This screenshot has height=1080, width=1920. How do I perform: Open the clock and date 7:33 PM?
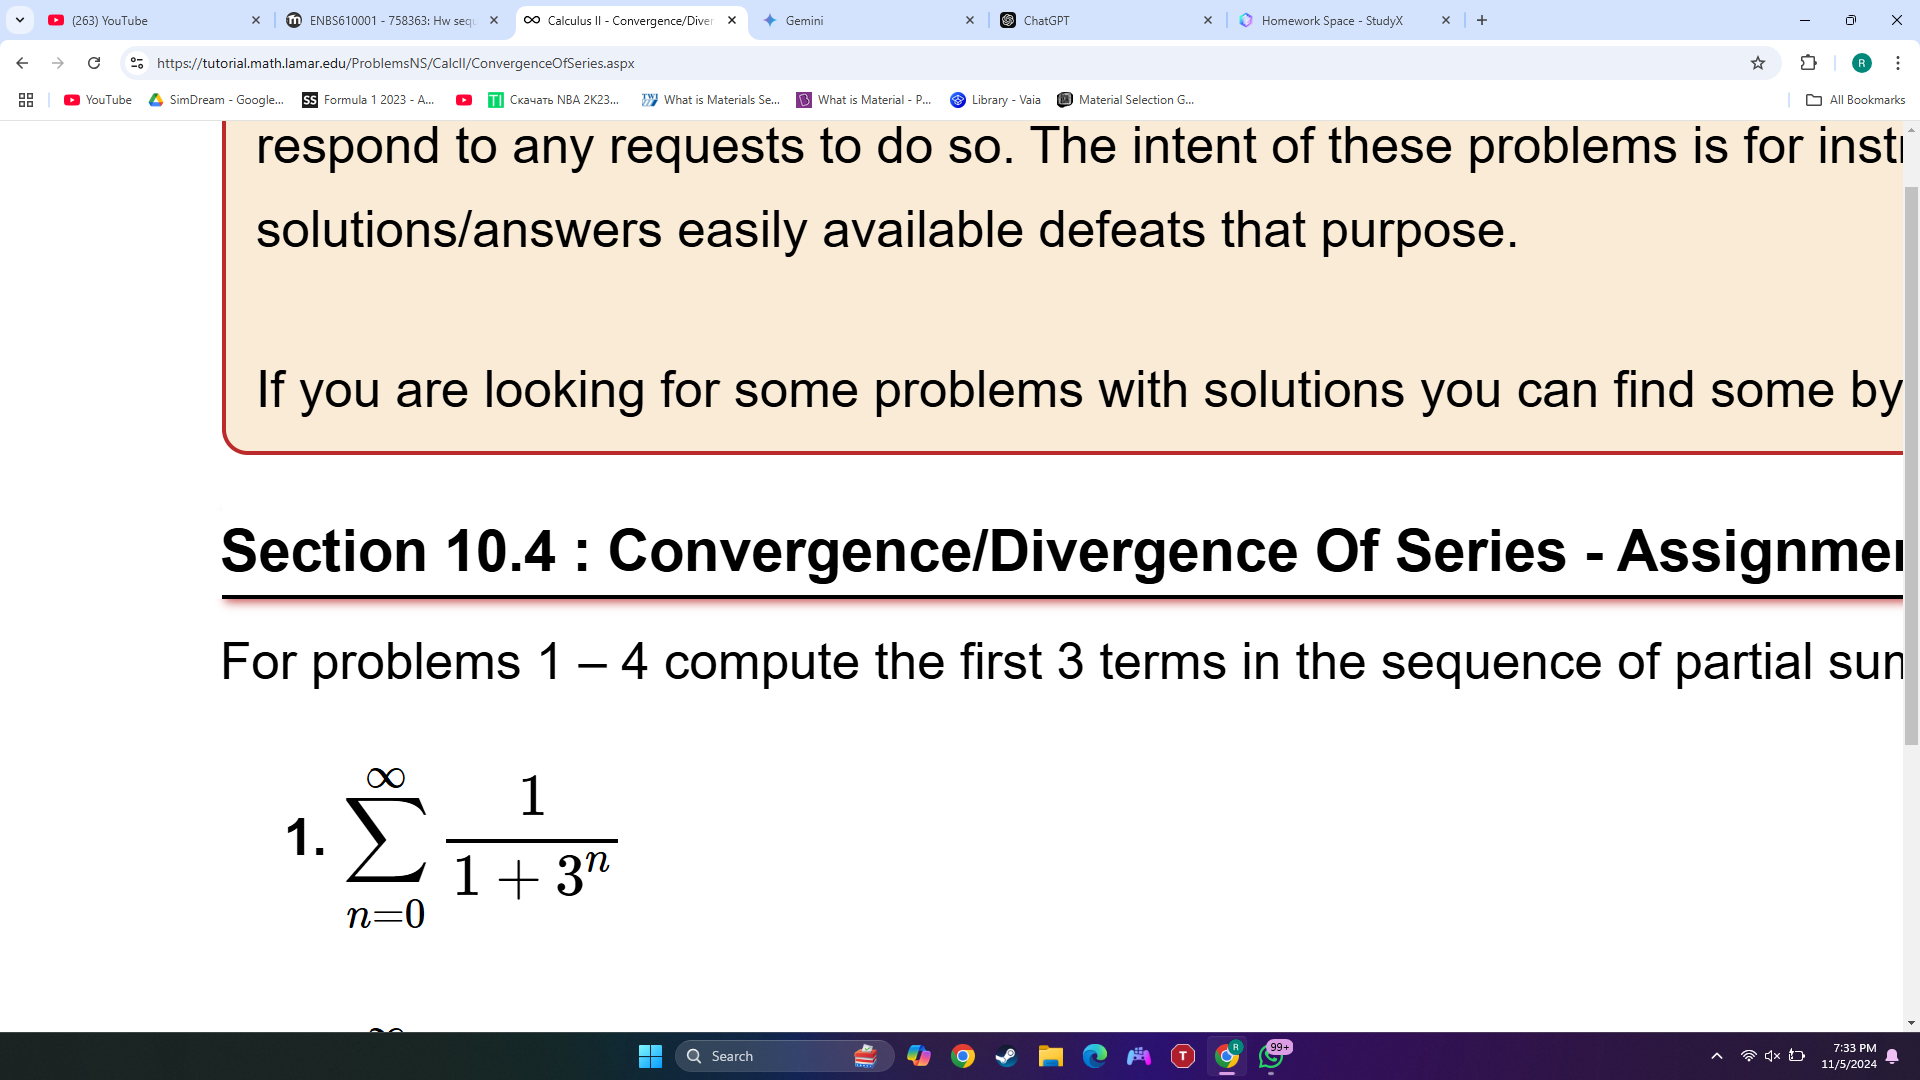1848,1056
